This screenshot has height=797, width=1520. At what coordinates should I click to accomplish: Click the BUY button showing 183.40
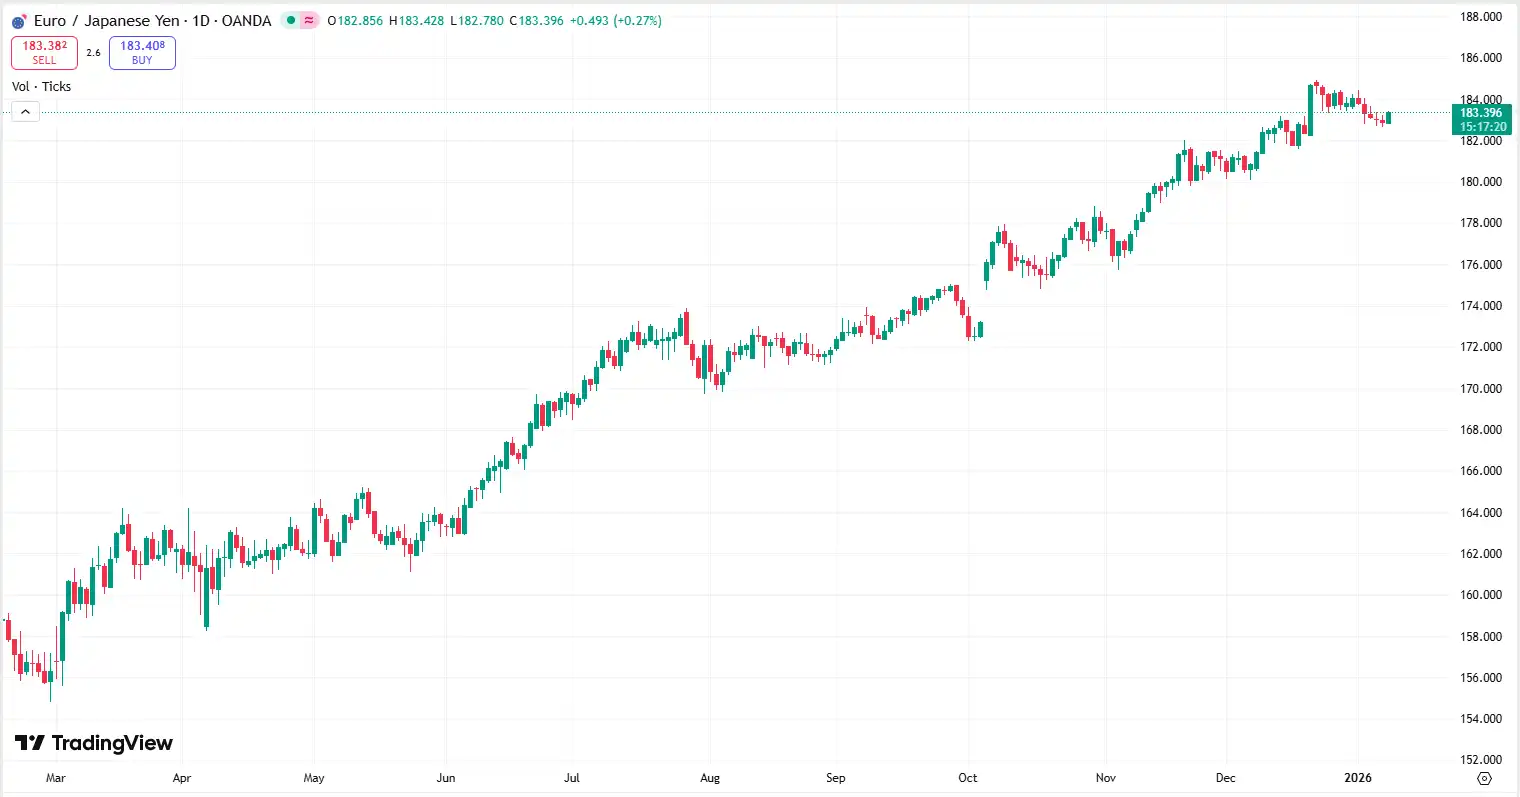(142, 52)
